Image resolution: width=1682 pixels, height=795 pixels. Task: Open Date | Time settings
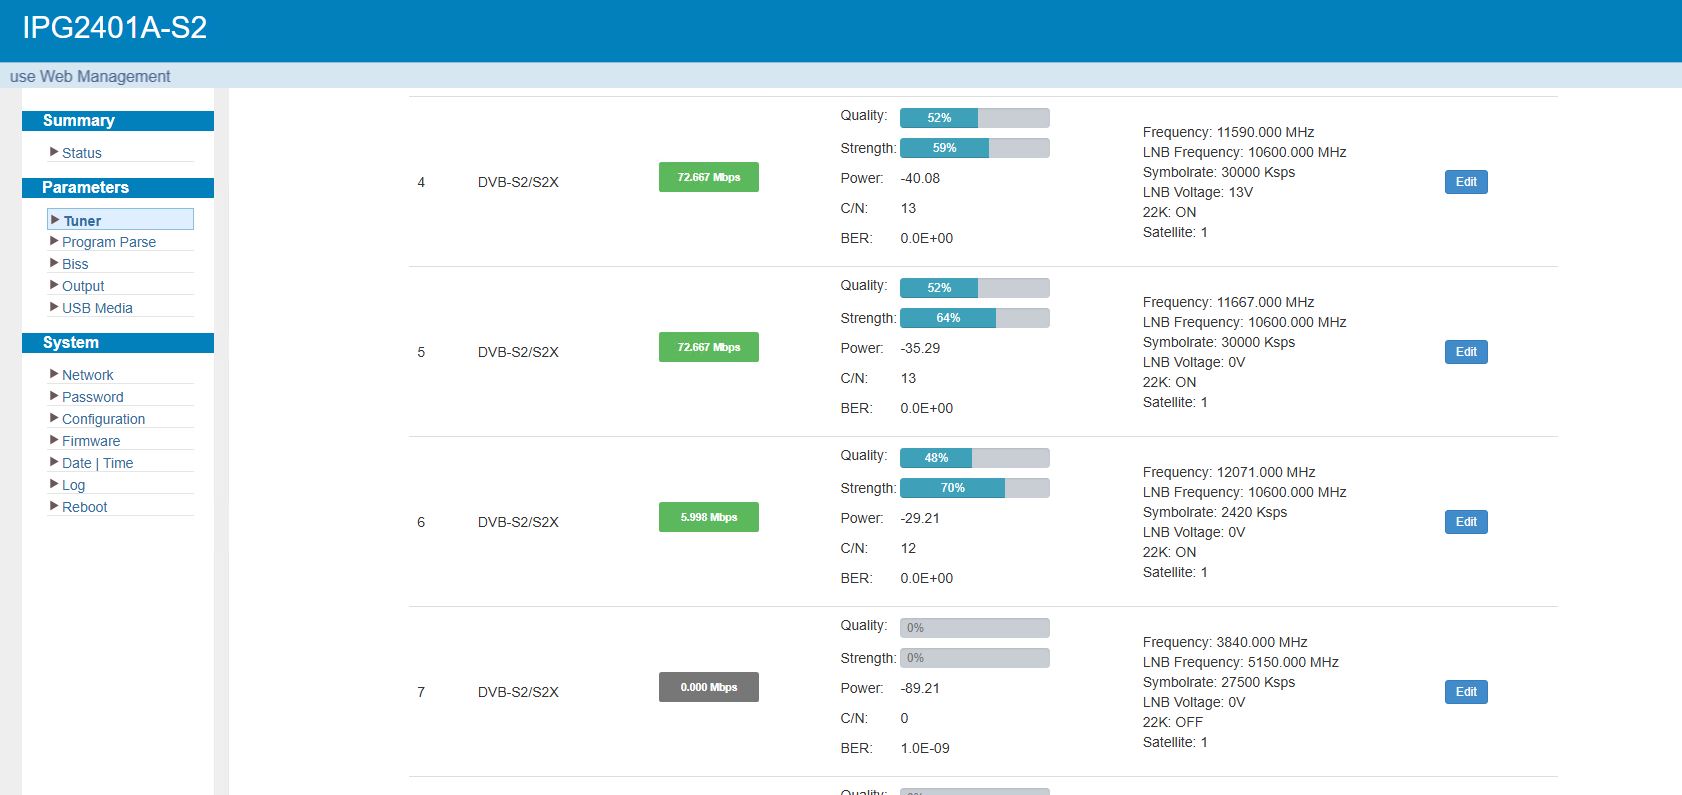click(x=97, y=463)
